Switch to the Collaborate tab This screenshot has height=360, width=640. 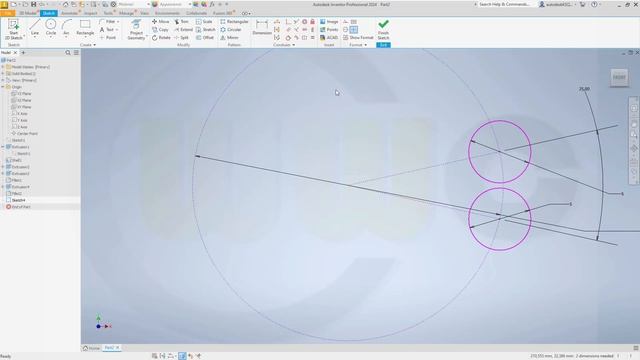(196, 13)
